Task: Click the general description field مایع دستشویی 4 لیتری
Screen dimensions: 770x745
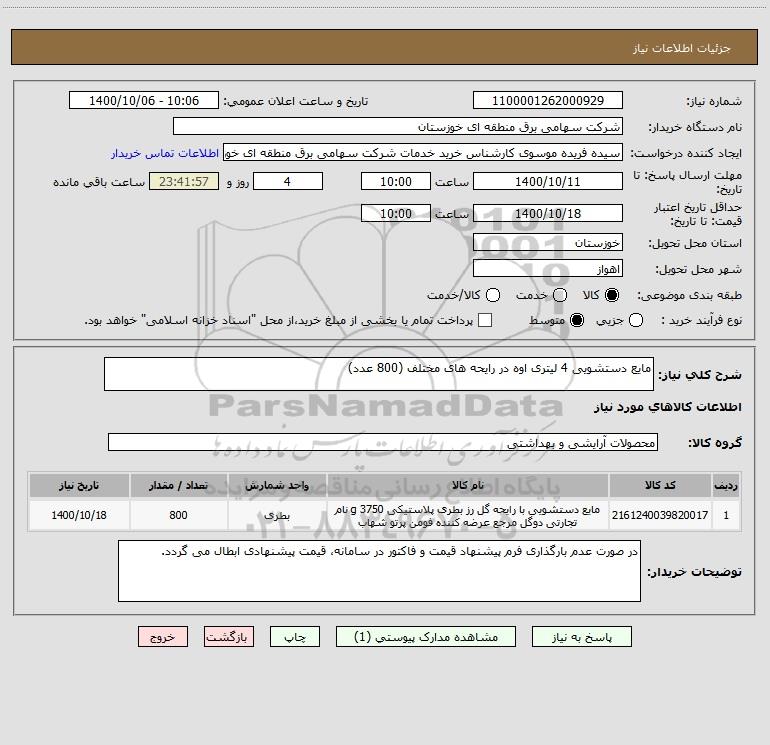Action: (x=379, y=374)
